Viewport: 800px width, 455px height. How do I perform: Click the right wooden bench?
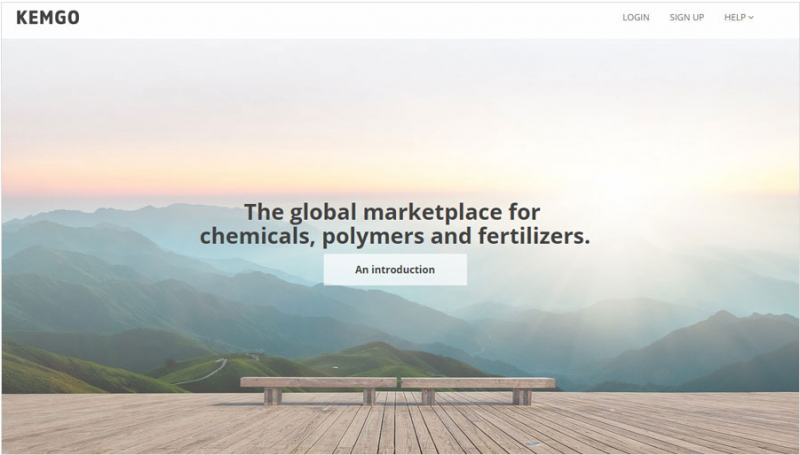pyautogui.click(x=478, y=390)
